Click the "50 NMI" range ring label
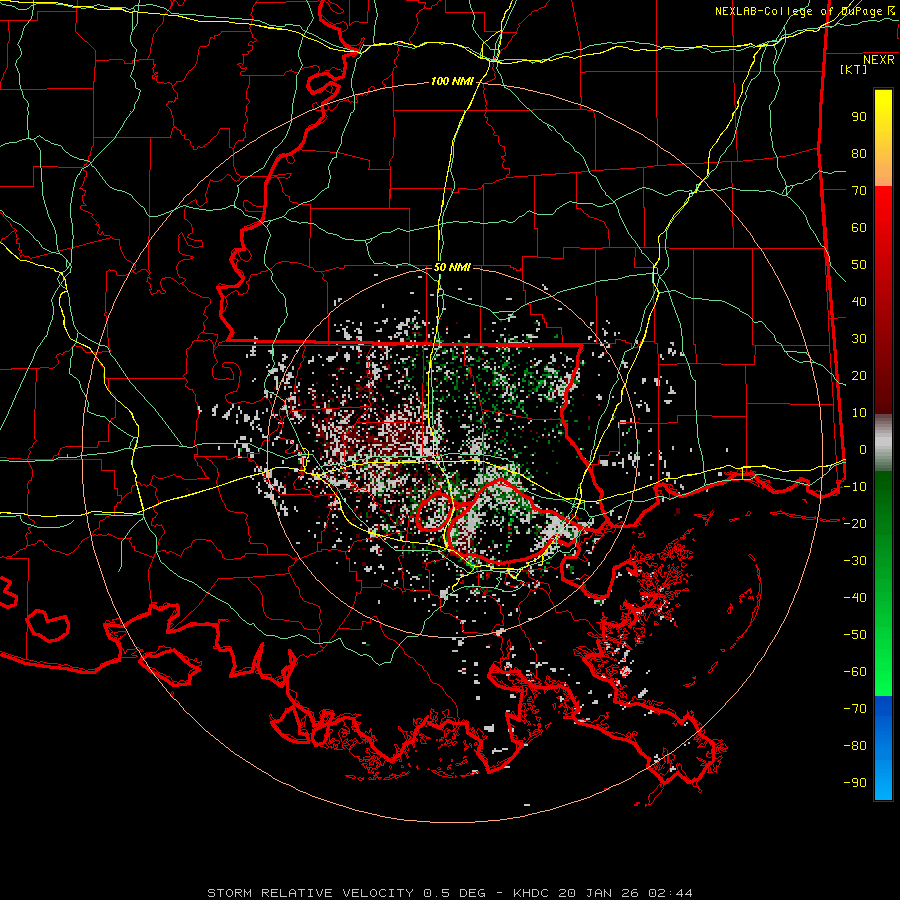900x900 pixels. [452, 267]
